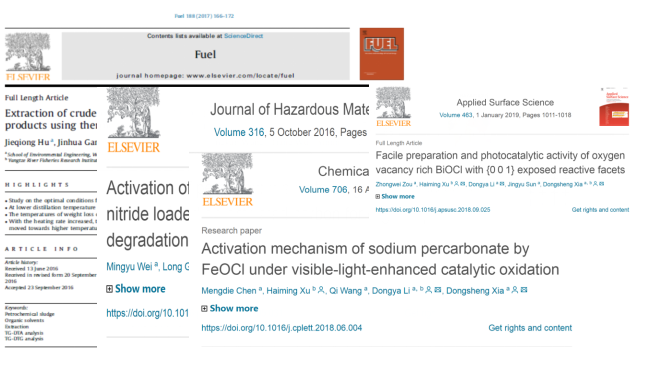Click envelope icon after Dongya Li in percarbonate paper

438,290
